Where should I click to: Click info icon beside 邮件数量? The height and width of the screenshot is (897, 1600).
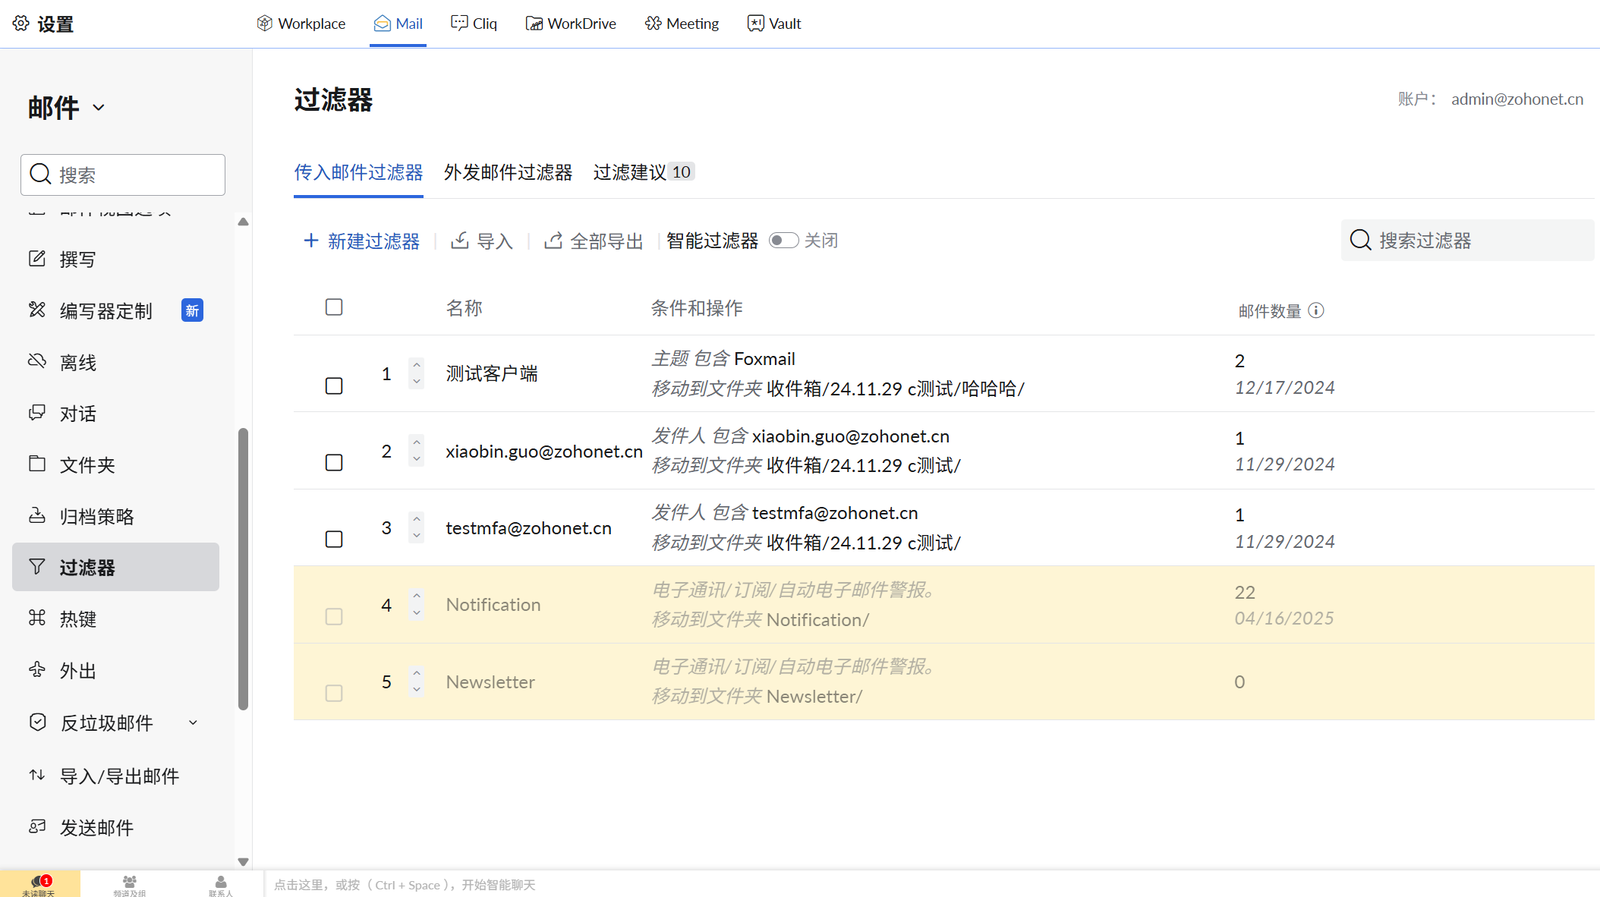[x=1316, y=311]
